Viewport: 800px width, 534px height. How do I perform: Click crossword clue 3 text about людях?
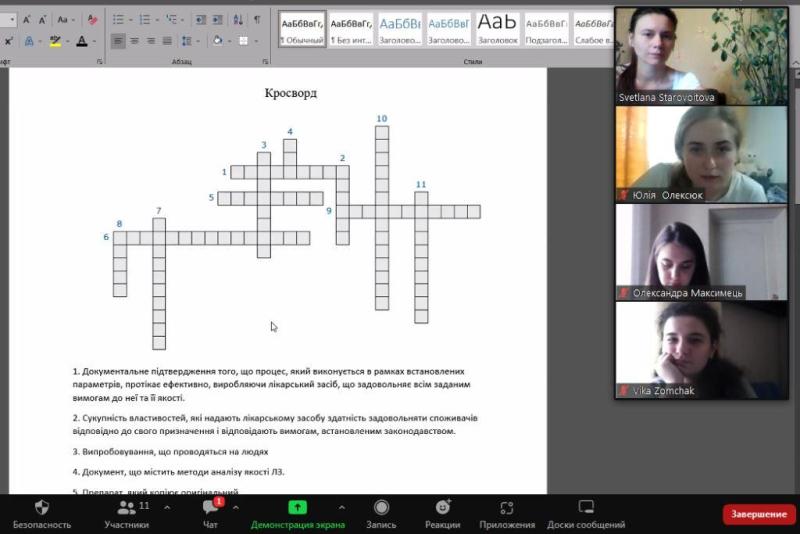tap(170, 452)
